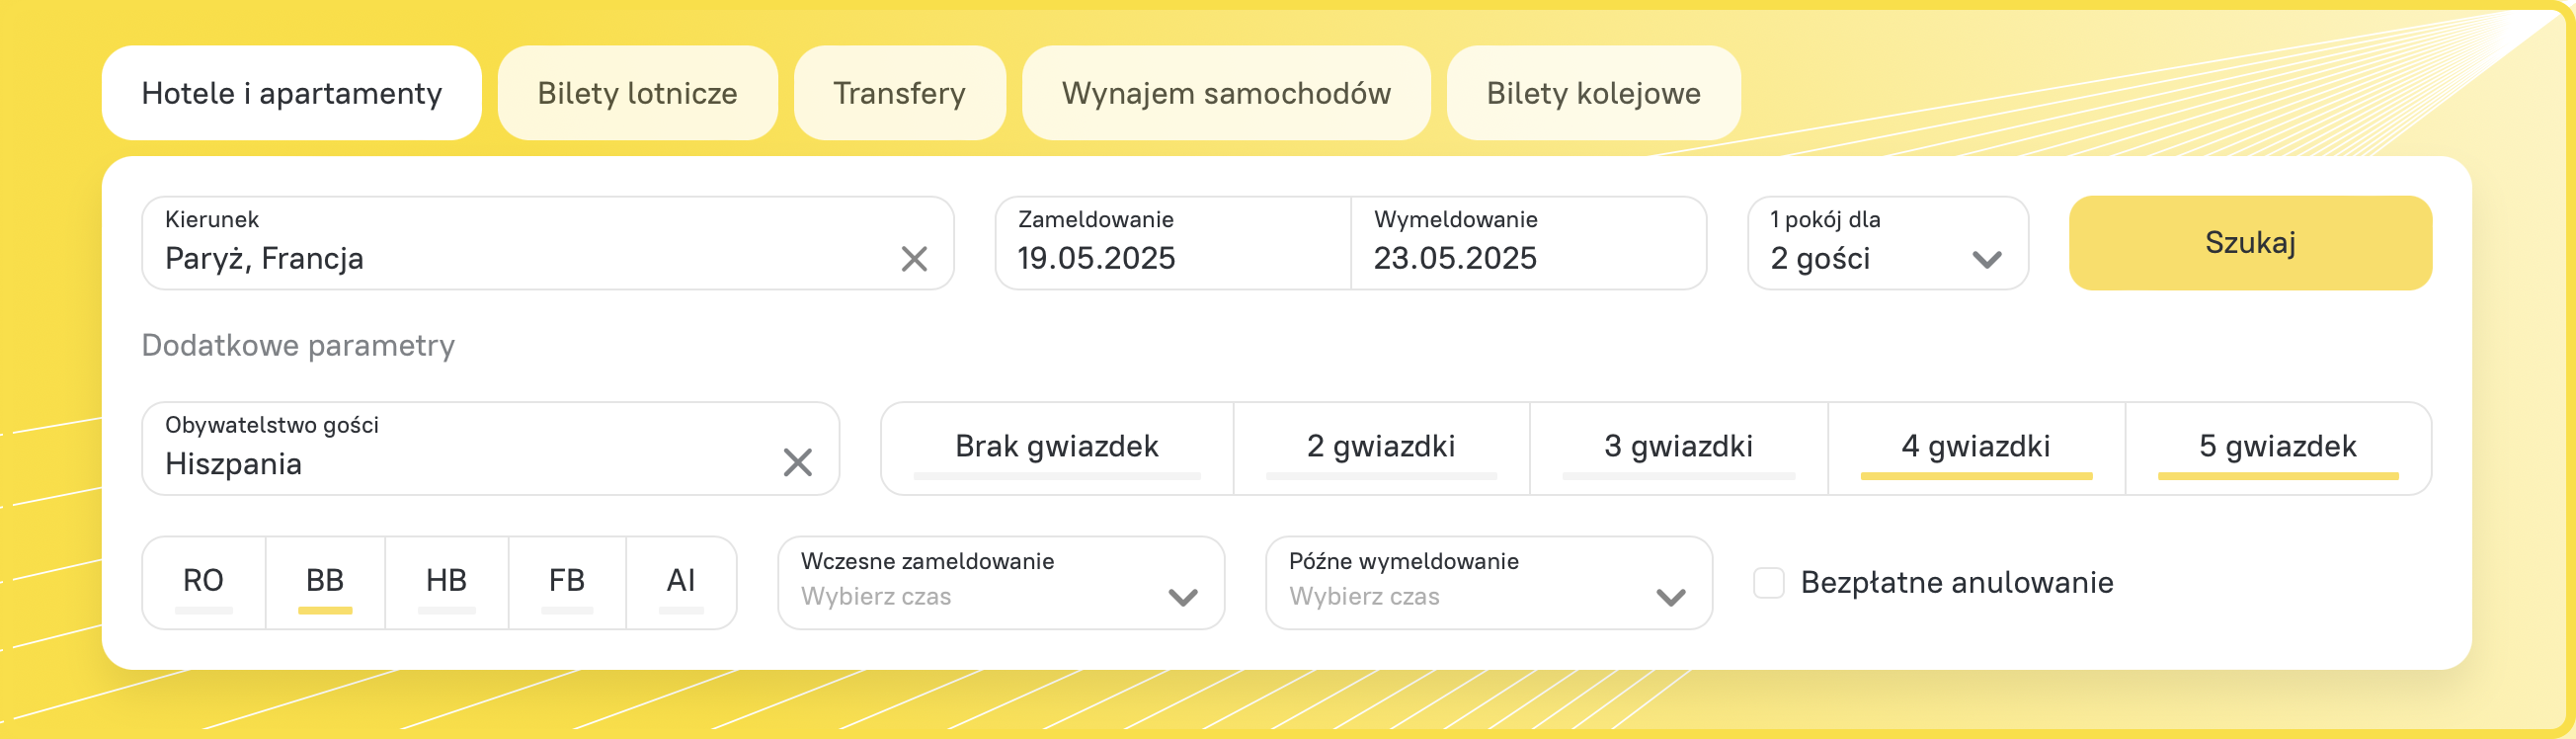This screenshot has height=739, width=2576.
Task: Toggle the BB meal plan option
Action: tap(325, 581)
